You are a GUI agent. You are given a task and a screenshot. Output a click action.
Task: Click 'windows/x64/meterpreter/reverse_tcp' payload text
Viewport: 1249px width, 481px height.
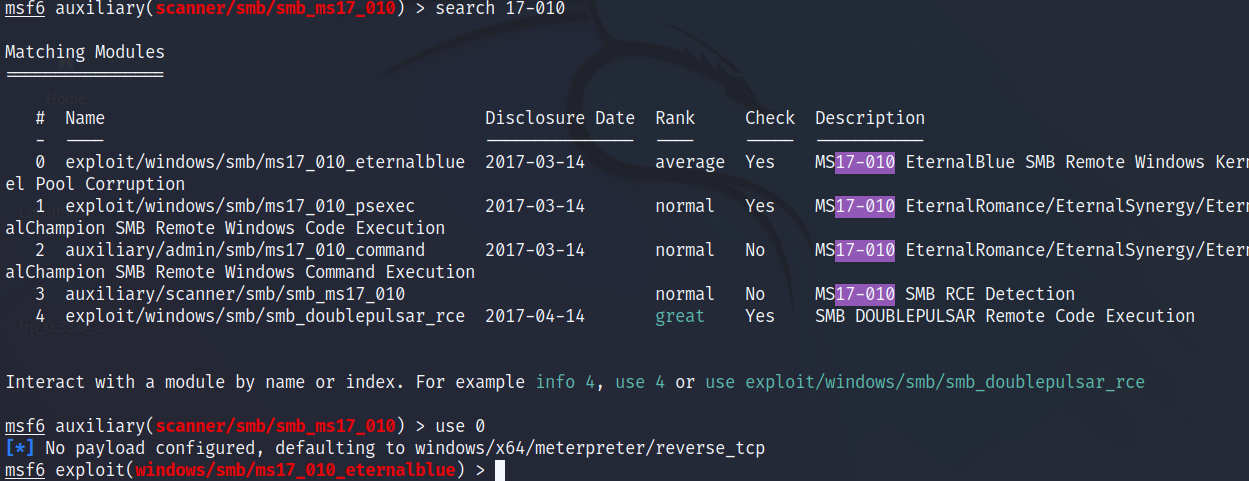coord(590,448)
